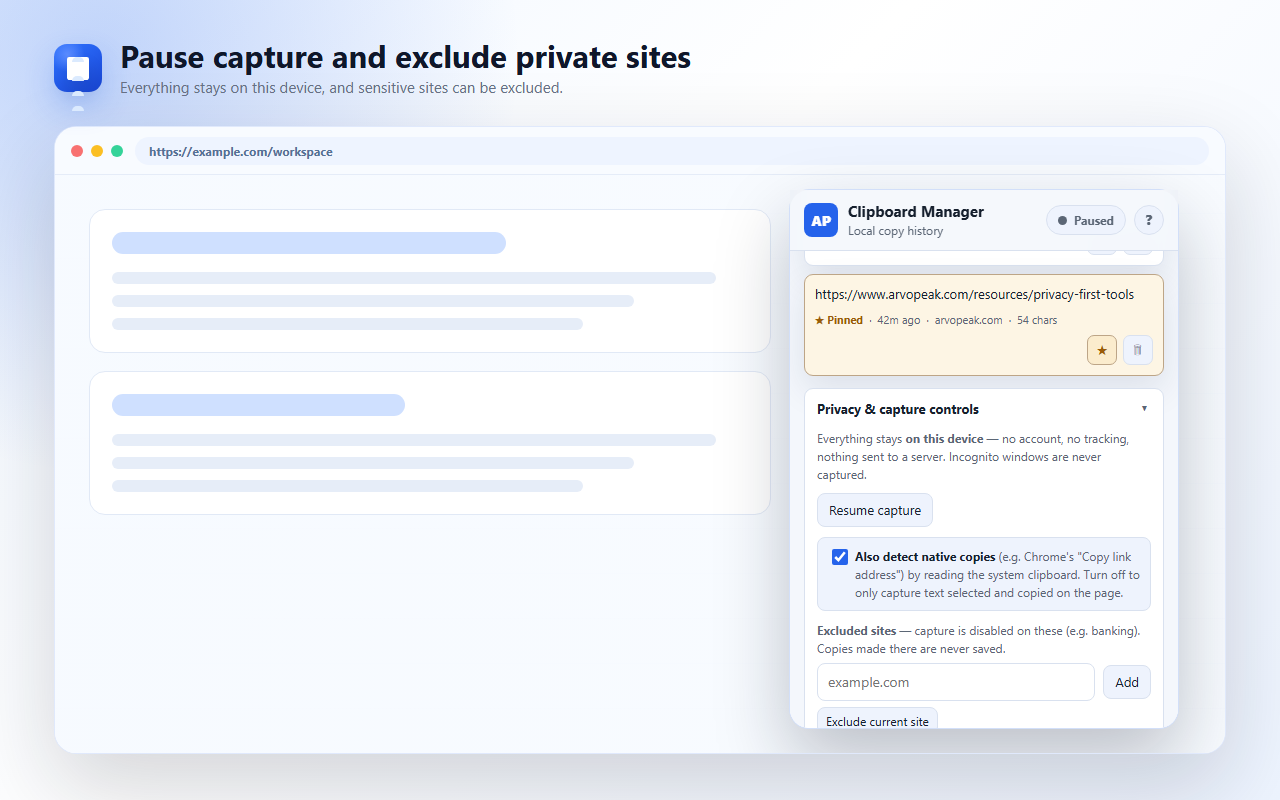Click the yellow window minimize dot
Viewport: 1280px width, 800px height.
click(x=97, y=151)
